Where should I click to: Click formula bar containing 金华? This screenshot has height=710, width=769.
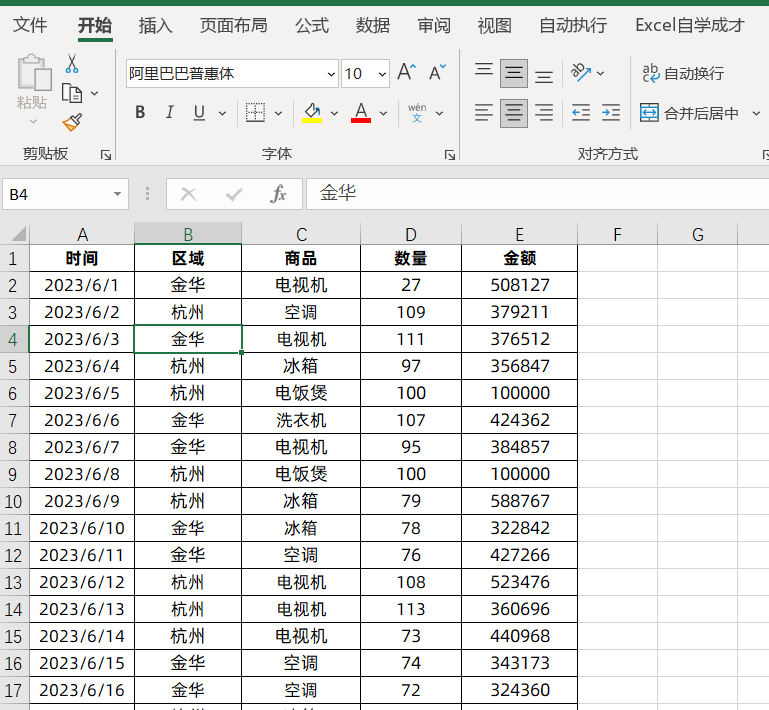click(538, 194)
